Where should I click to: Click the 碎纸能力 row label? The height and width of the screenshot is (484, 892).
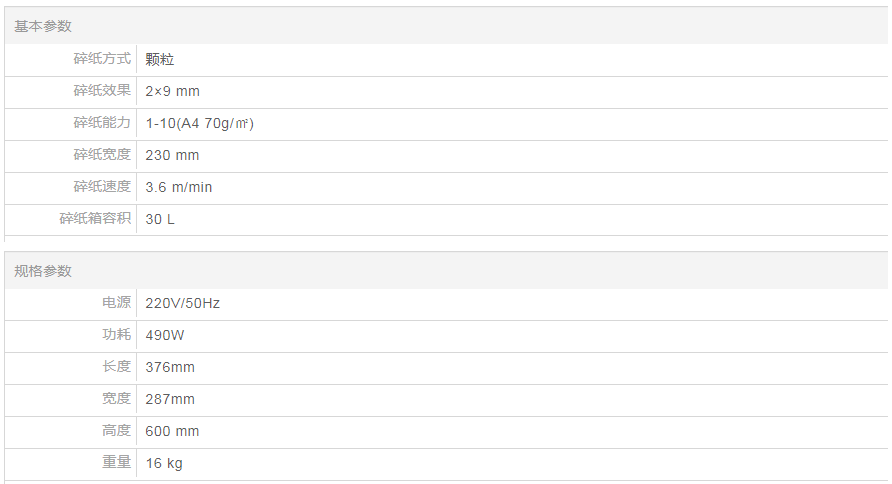102,123
